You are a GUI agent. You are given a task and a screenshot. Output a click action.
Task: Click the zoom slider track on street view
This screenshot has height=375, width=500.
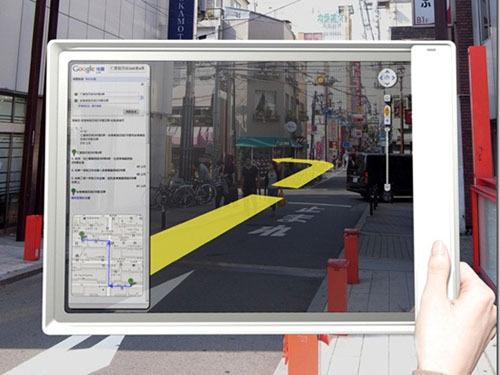[x=387, y=157]
